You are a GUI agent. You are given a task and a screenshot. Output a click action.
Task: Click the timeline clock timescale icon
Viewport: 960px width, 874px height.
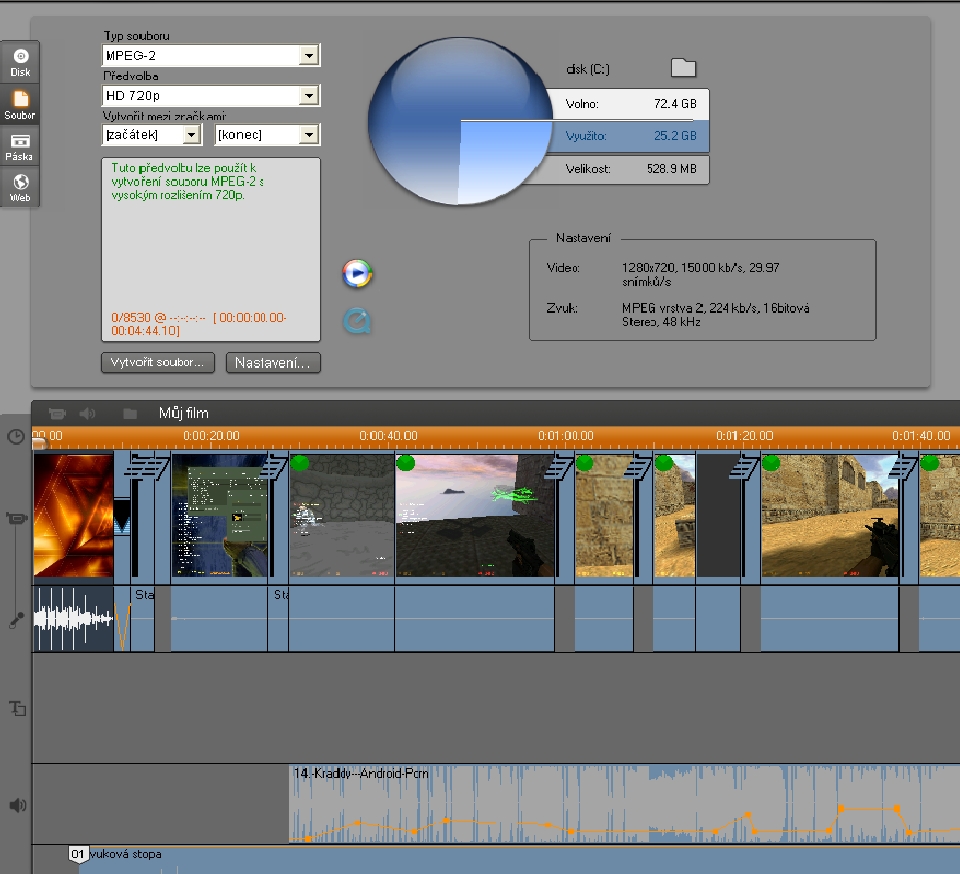tap(16, 437)
